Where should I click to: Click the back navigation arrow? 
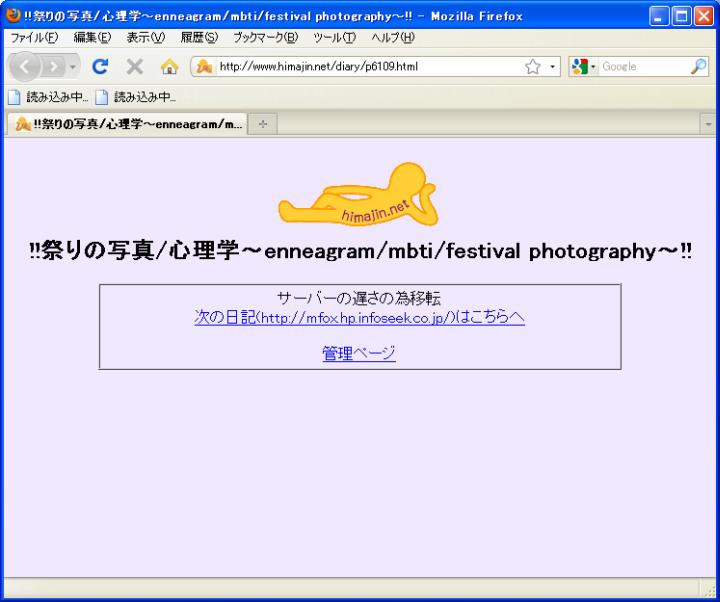click(27, 68)
